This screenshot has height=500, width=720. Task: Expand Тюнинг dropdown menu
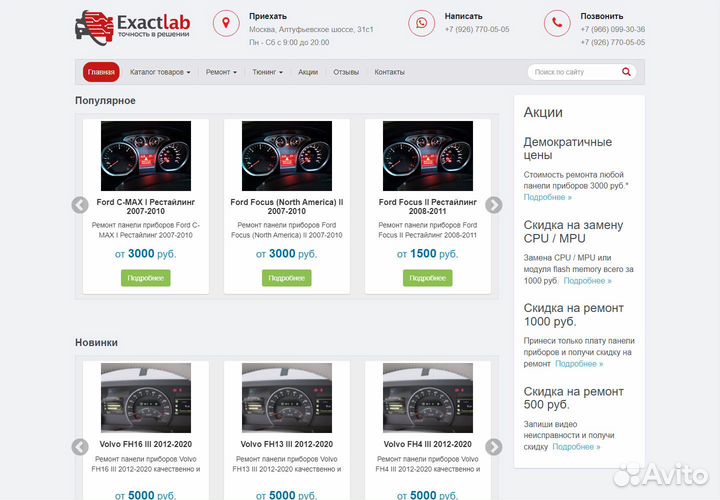pyautogui.click(x=268, y=72)
